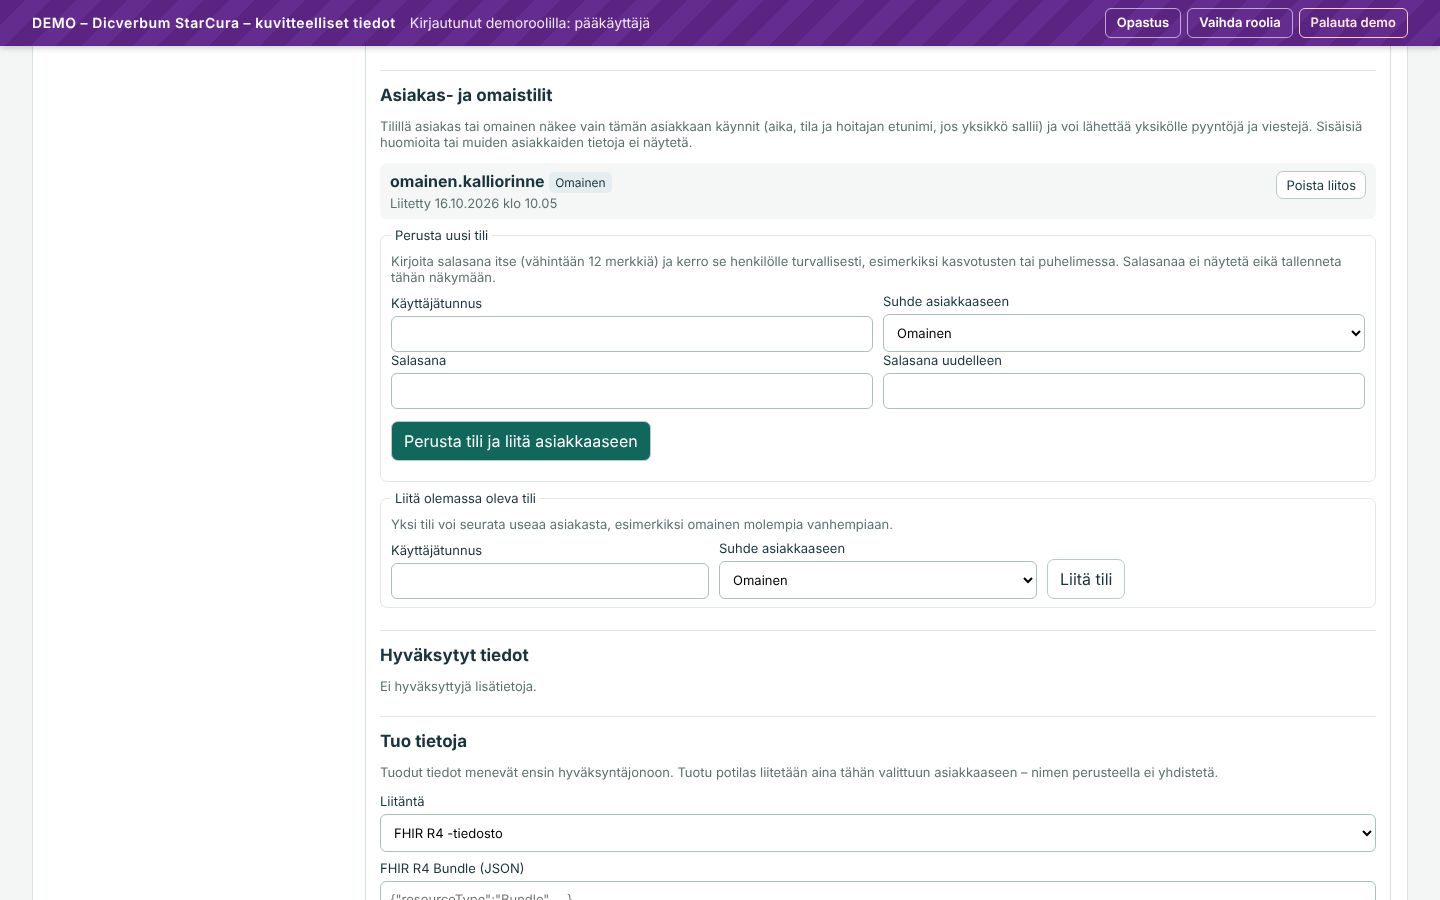Click the Liitetty 16.10.2026 klo 10.05 text
Screen dimensions: 1440x900
click(x=474, y=203)
